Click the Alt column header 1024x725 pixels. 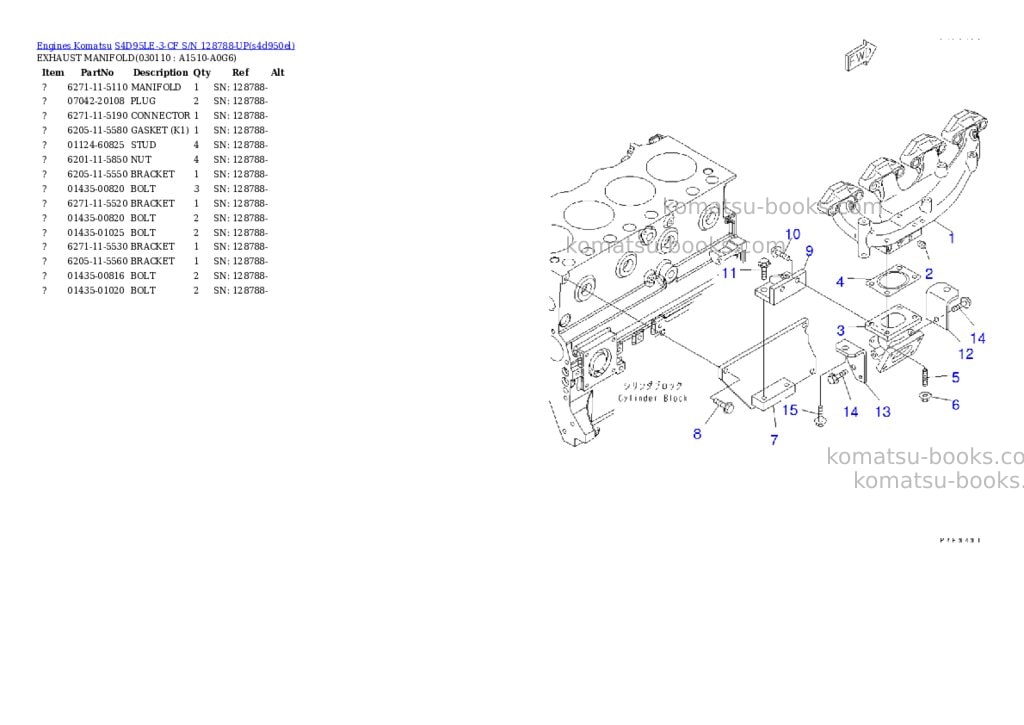pos(278,72)
